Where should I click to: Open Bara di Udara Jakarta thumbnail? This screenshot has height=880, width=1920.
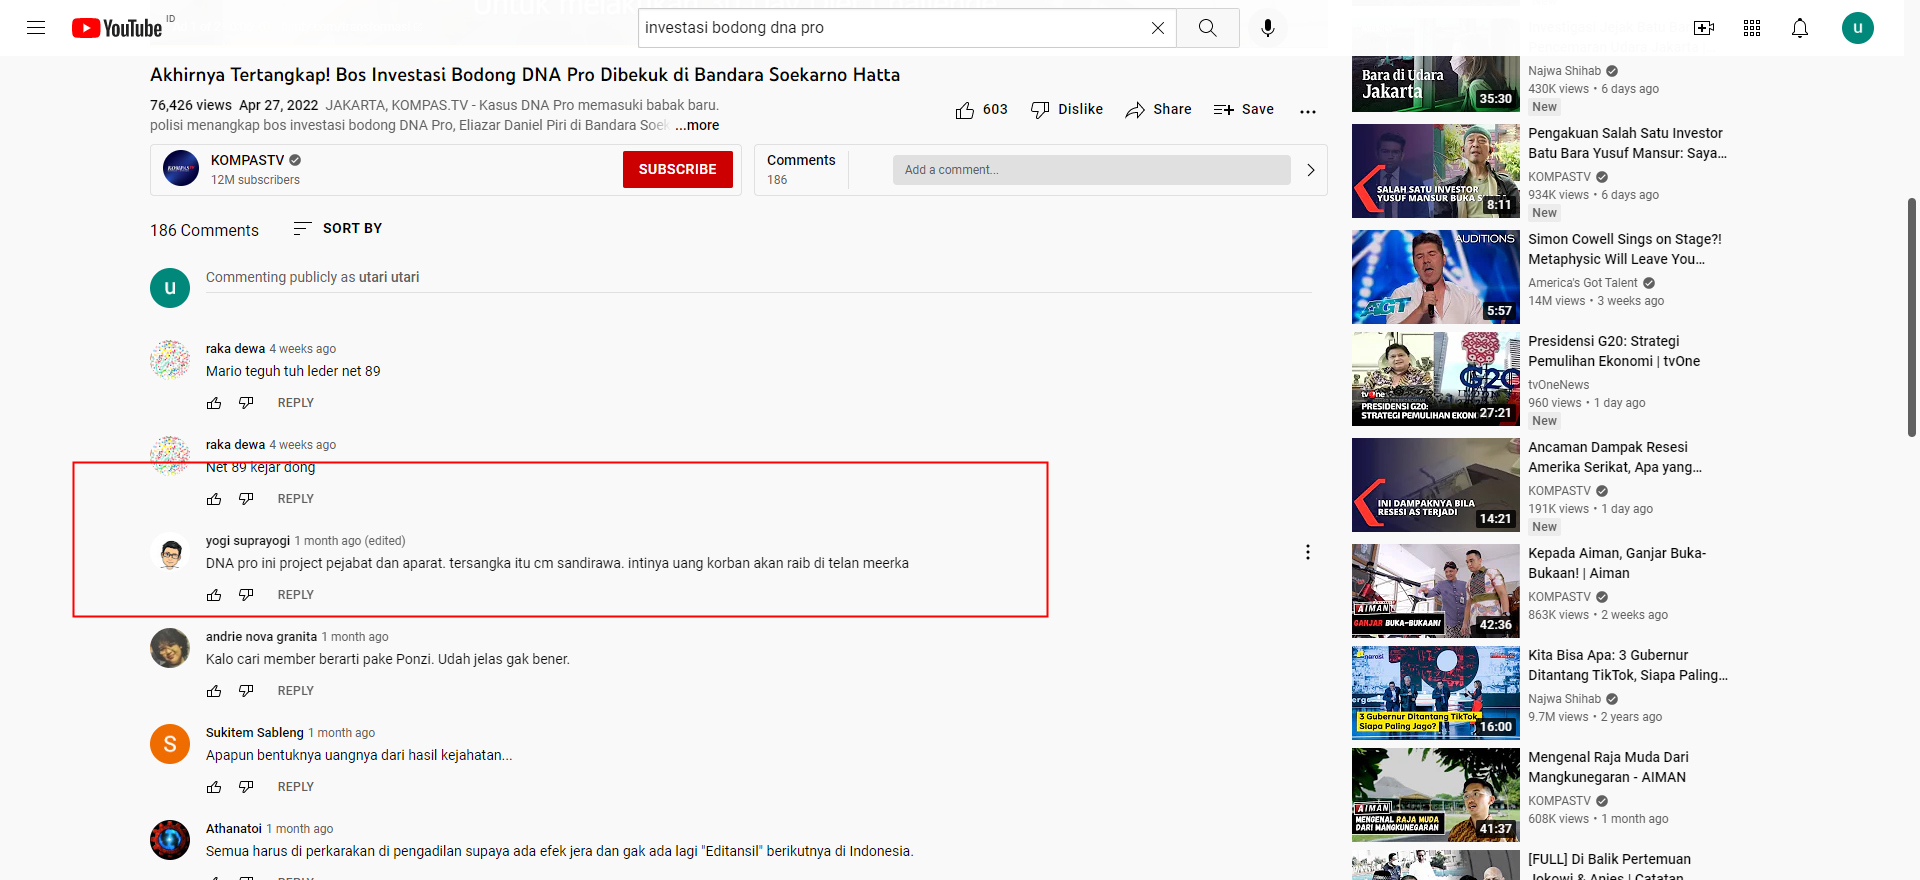coord(1436,83)
